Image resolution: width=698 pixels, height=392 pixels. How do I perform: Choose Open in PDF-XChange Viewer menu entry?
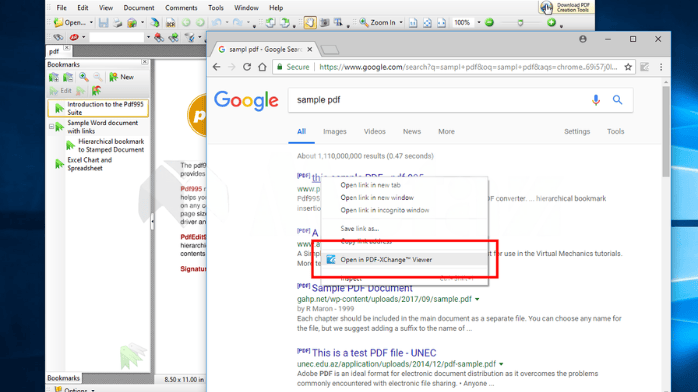[x=404, y=259]
